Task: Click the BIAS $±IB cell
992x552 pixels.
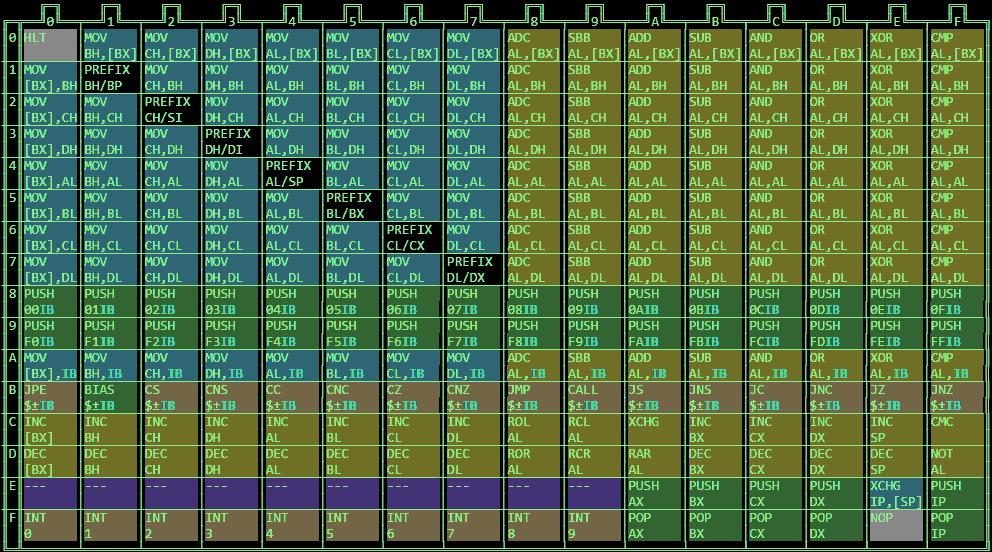Action: [x=111, y=397]
